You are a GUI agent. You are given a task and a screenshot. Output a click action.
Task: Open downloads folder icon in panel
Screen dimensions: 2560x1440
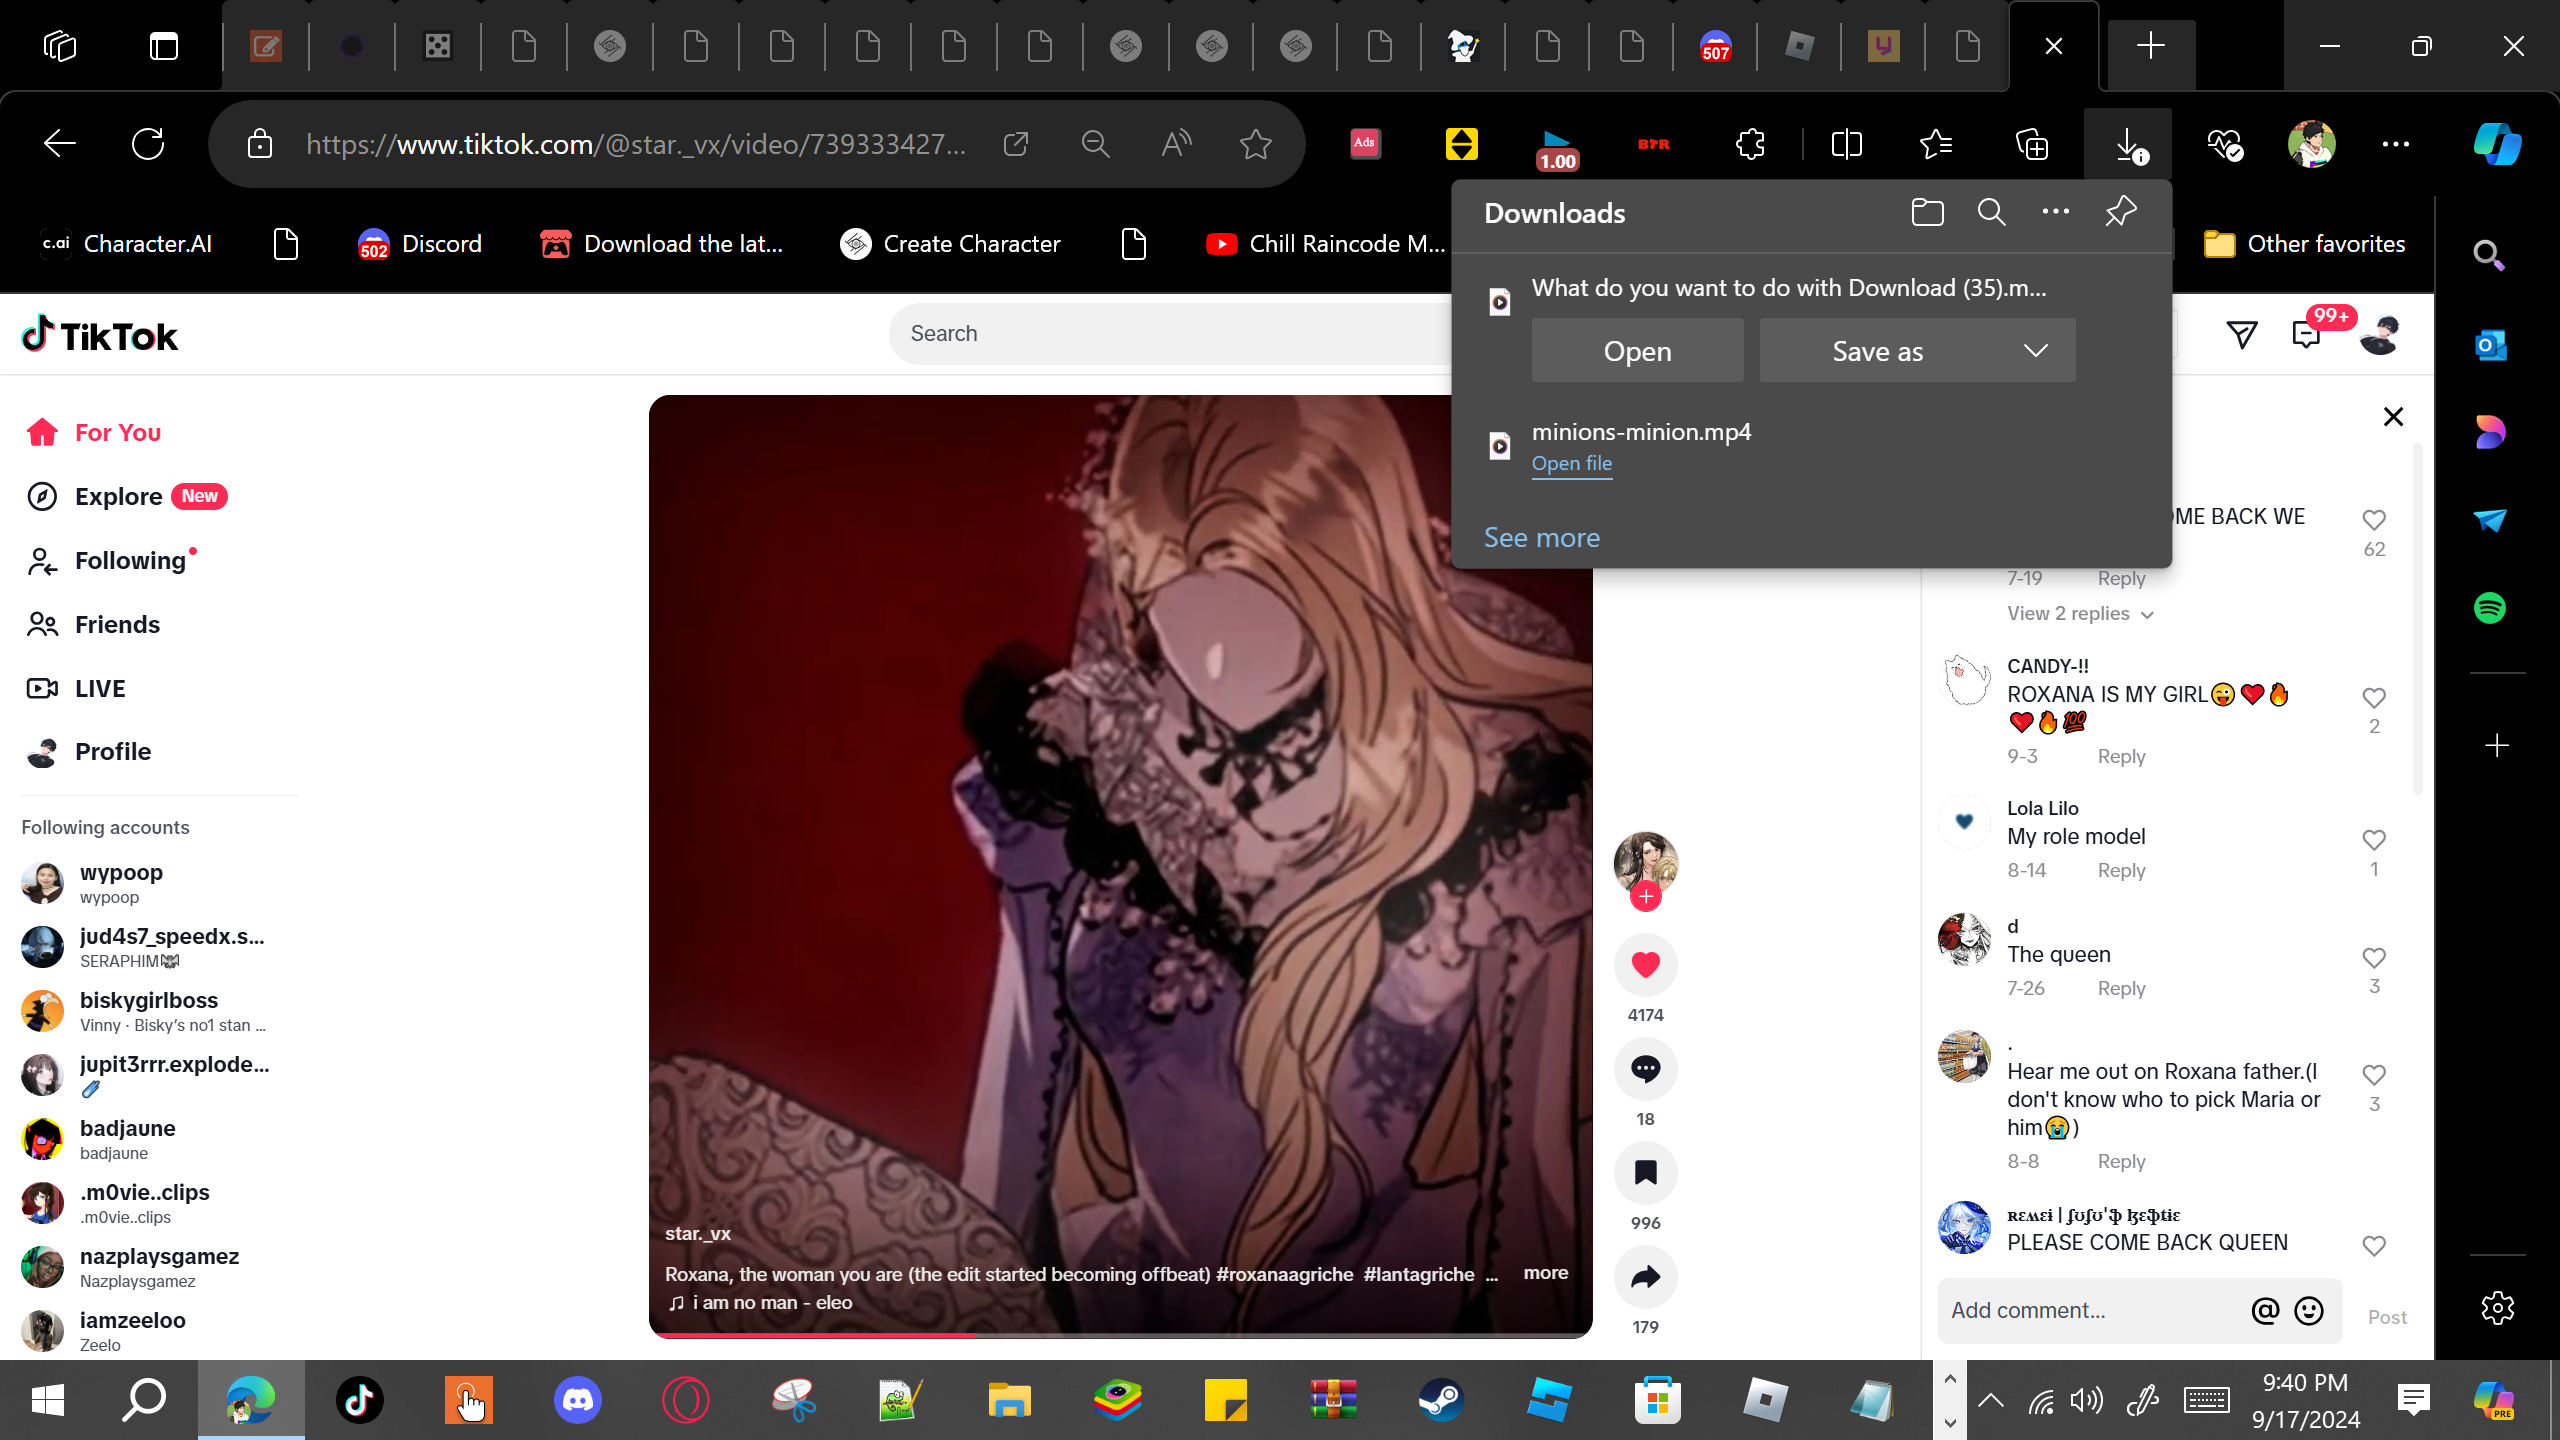(1927, 212)
